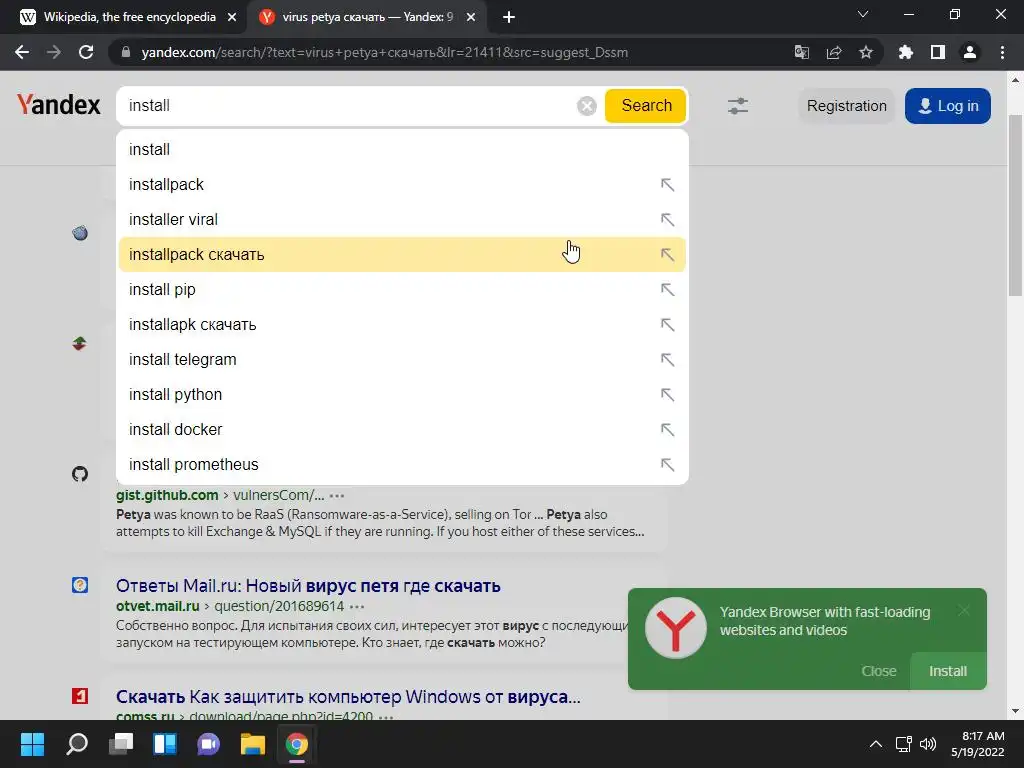Show hidden tray icons chevron

876,744
